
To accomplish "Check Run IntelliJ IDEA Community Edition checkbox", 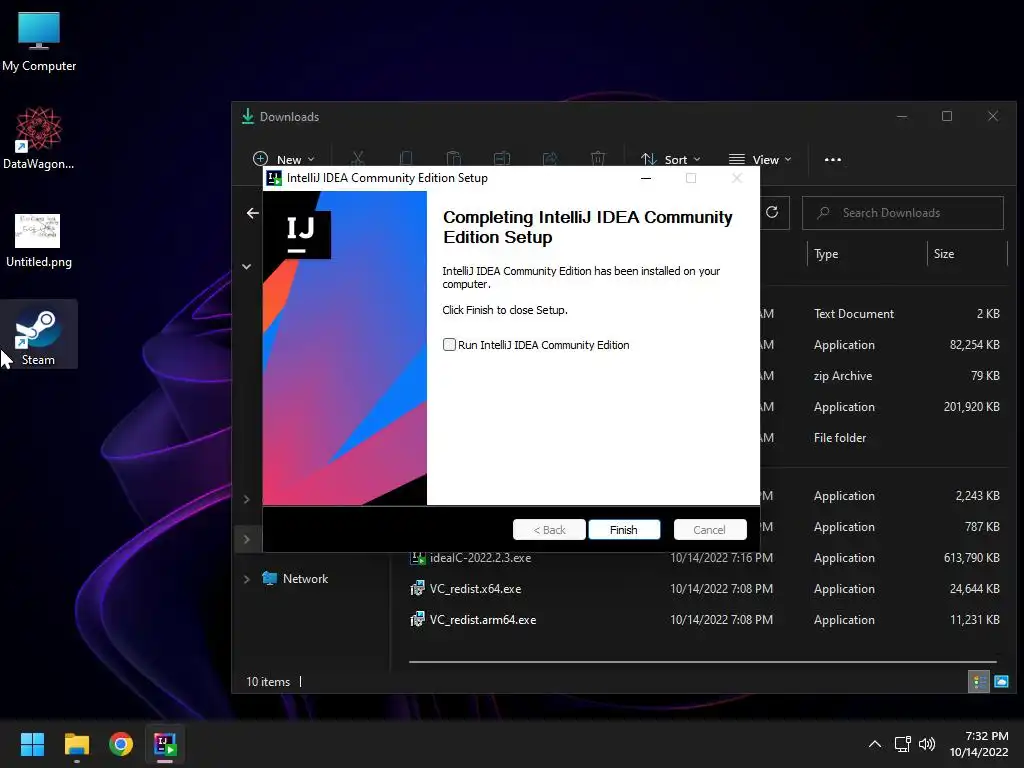I will pyautogui.click(x=449, y=345).
